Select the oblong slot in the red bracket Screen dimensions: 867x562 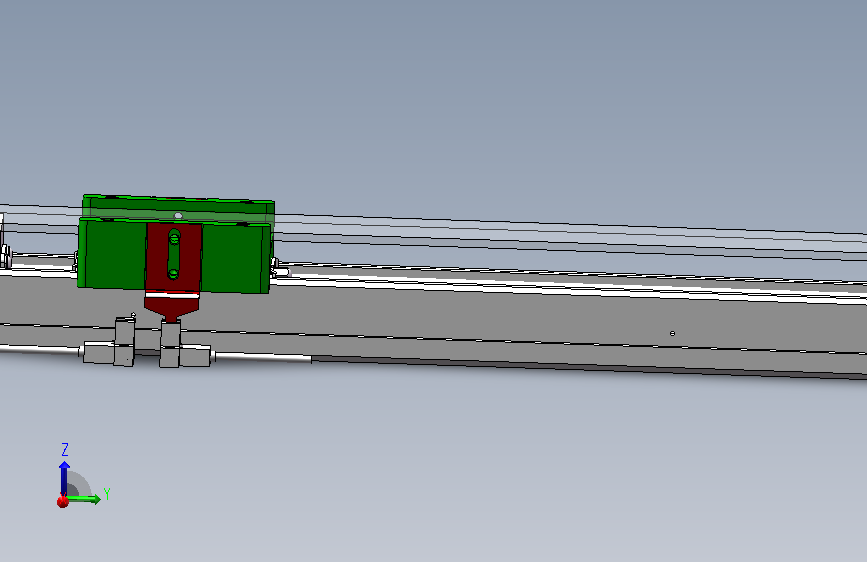pos(174,254)
